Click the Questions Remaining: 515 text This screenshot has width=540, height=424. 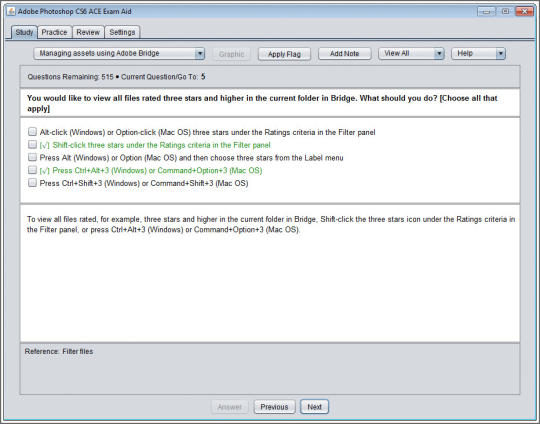point(70,77)
